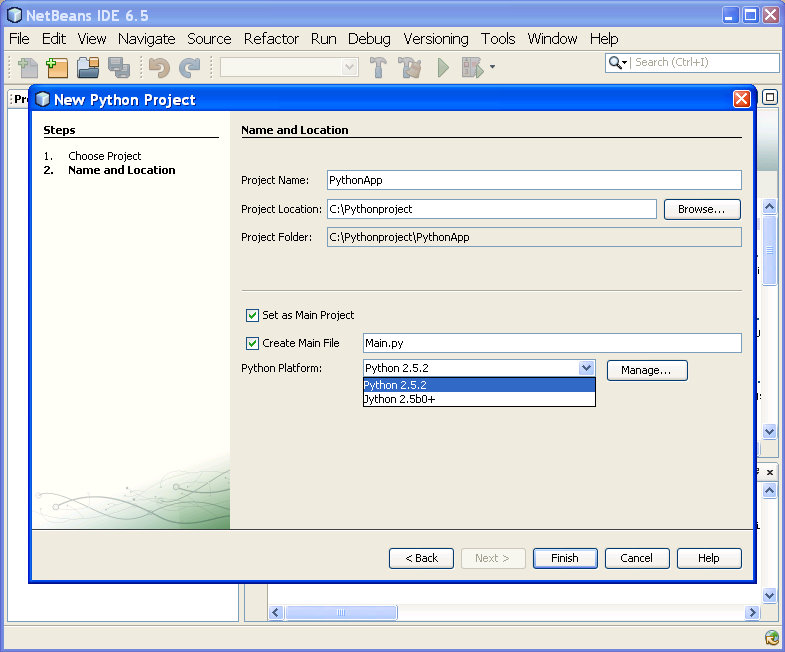The width and height of the screenshot is (785, 652).
Task: Select Jython 2.5b0+ in the dropdown list
Action: [x=479, y=399]
